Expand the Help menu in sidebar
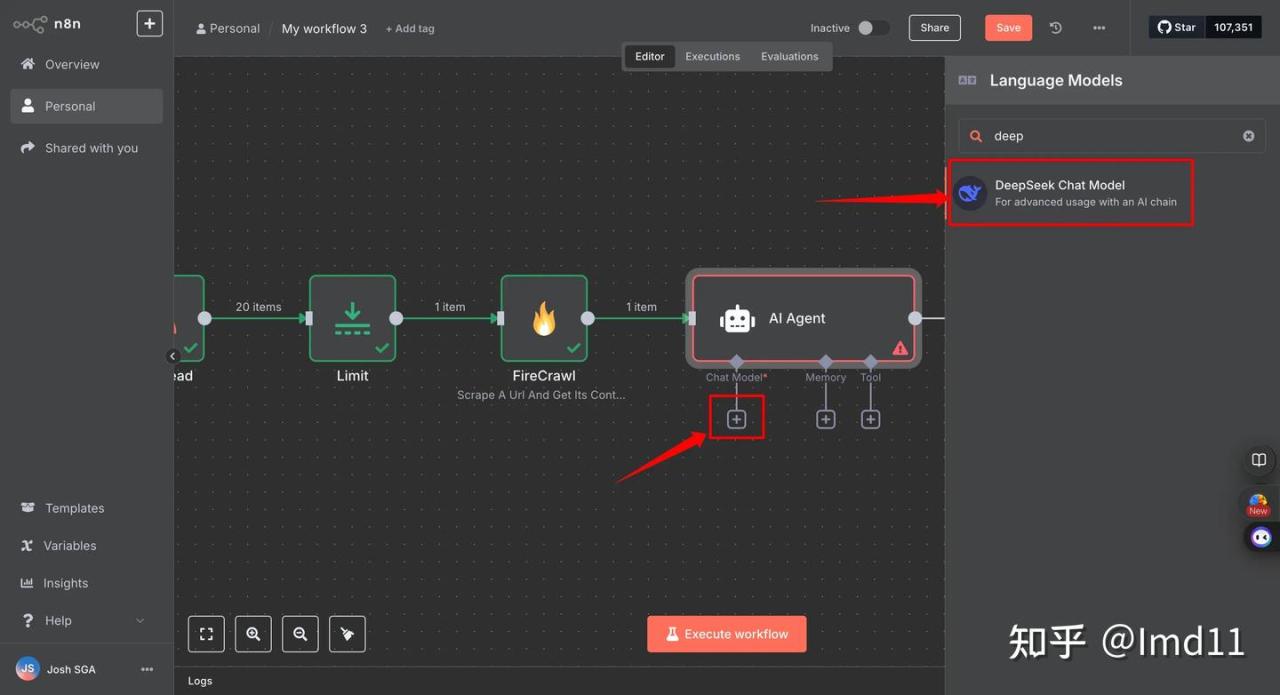The height and width of the screenshot is (695, 1280). click(139, 621)
